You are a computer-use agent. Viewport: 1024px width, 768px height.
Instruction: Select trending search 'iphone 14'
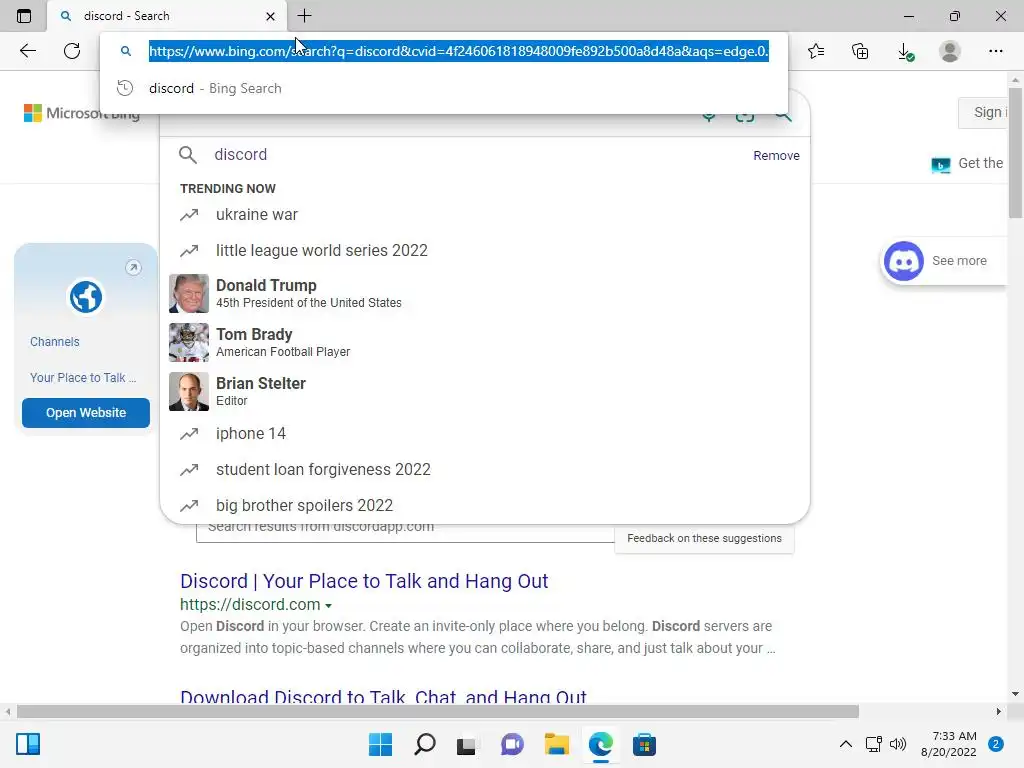[x=485, y=434]
